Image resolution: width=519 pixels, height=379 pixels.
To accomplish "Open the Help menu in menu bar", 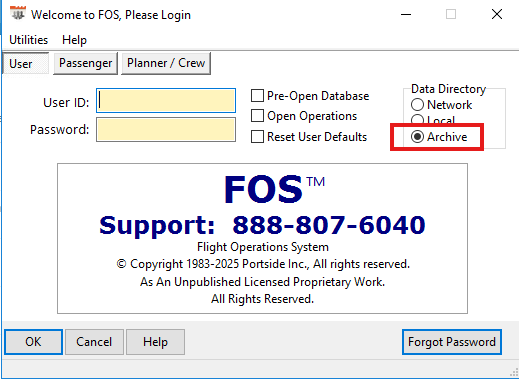I will pos(74,40).
